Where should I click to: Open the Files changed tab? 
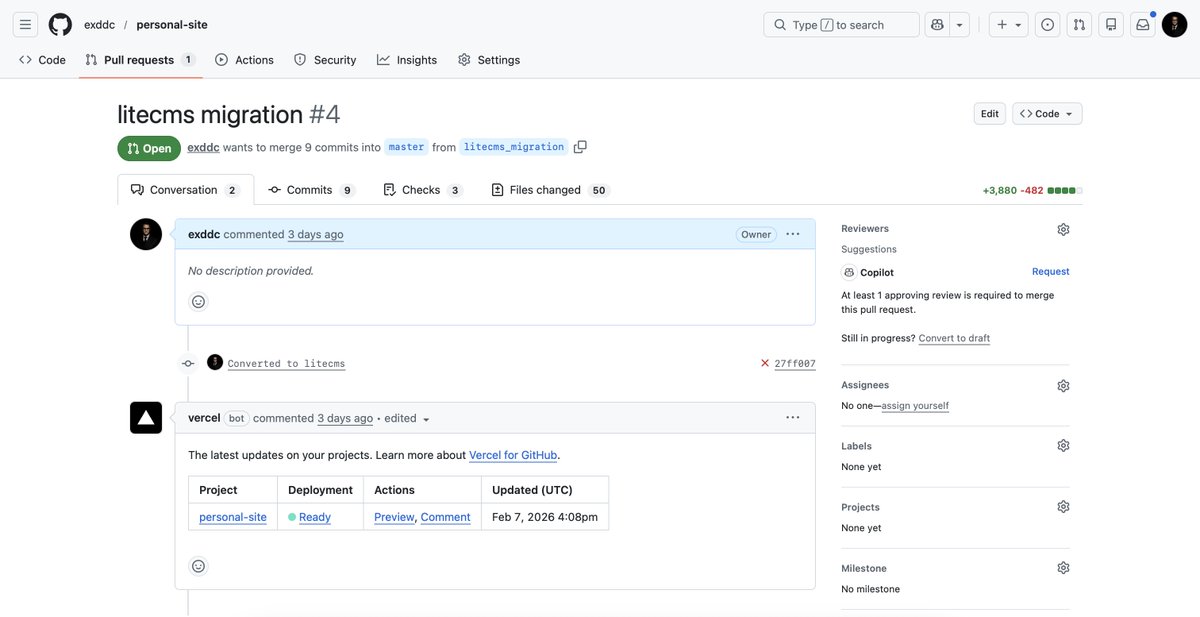click(550, 190)
